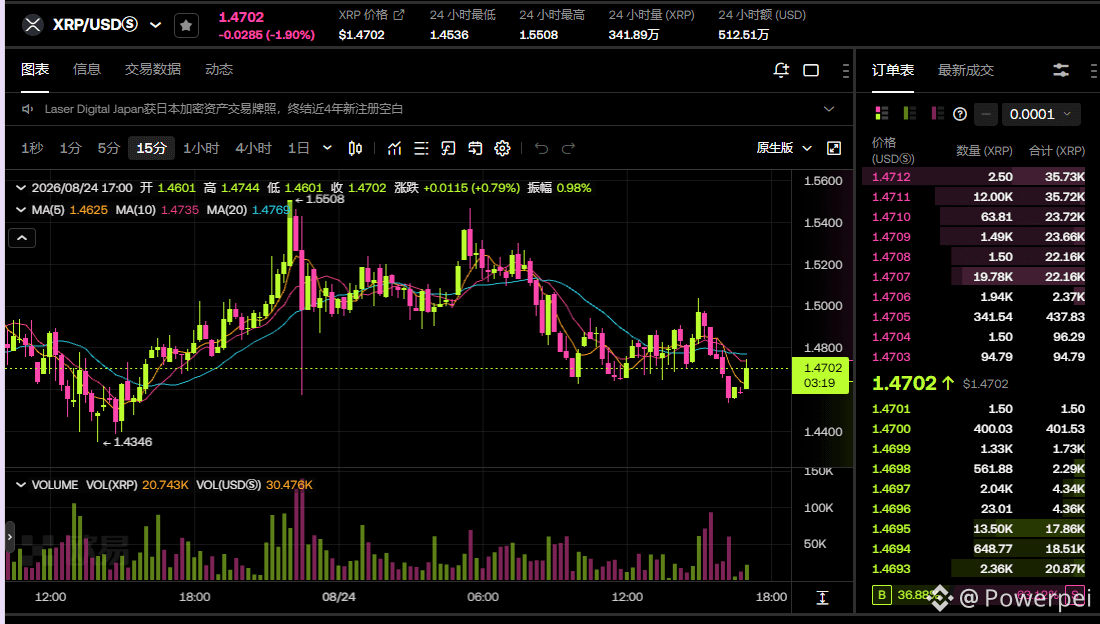The width and height of the screenshot is (1100, 624).
Task: Select the 订单表 order book tab
Action: pos(893,70)
